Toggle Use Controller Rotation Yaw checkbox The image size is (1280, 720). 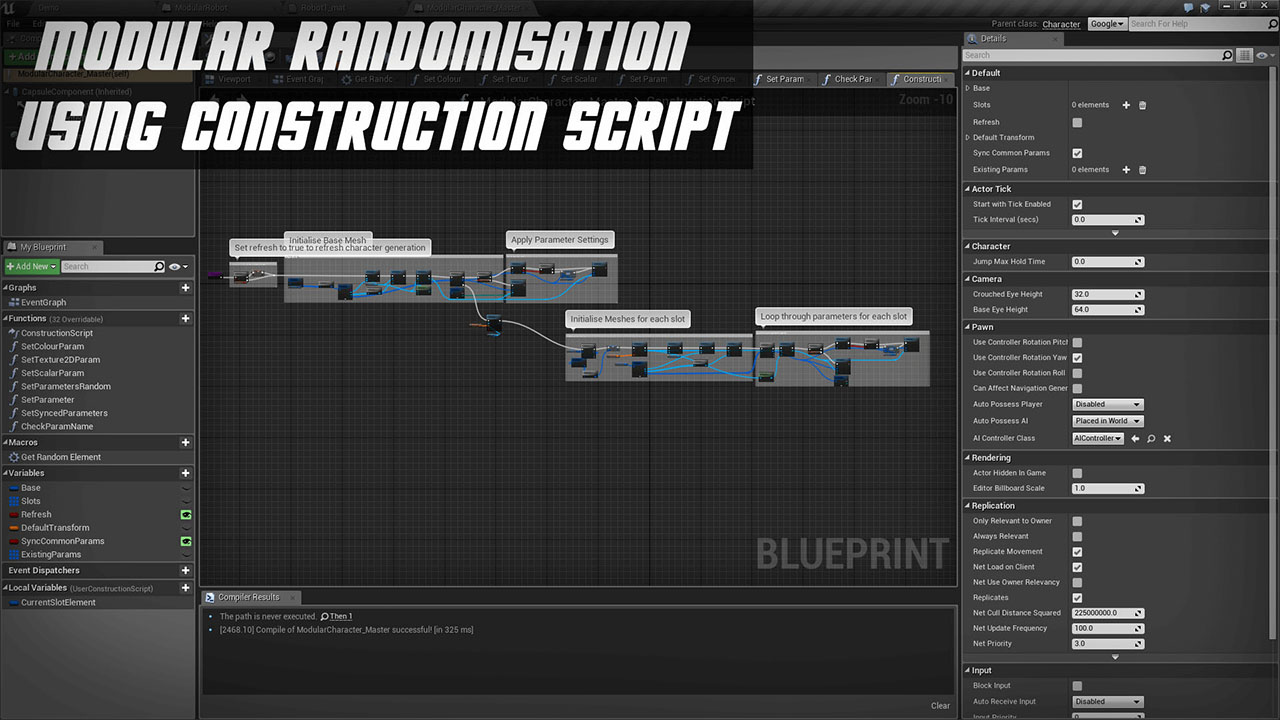coord(1077,357)
